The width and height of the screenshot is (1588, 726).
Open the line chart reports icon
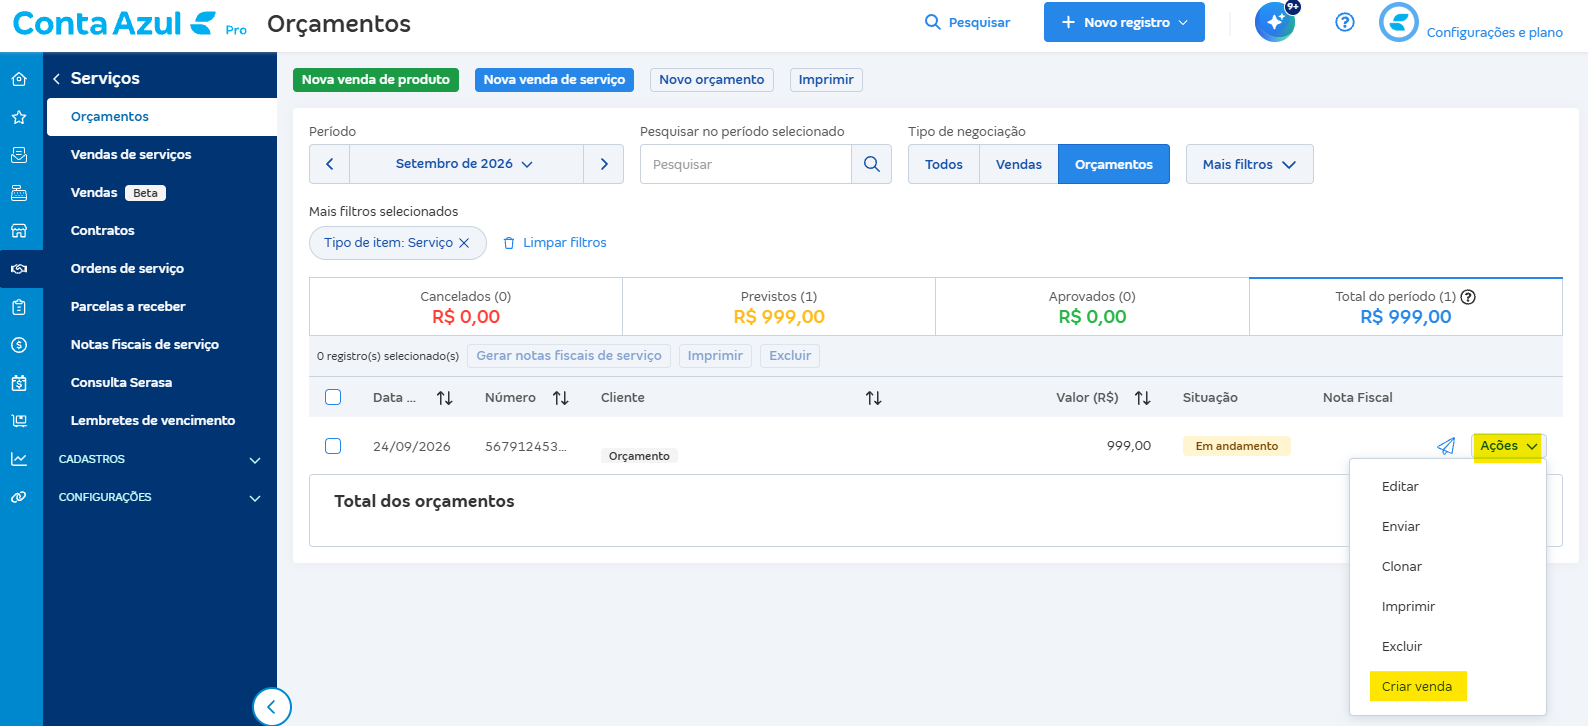19,459
